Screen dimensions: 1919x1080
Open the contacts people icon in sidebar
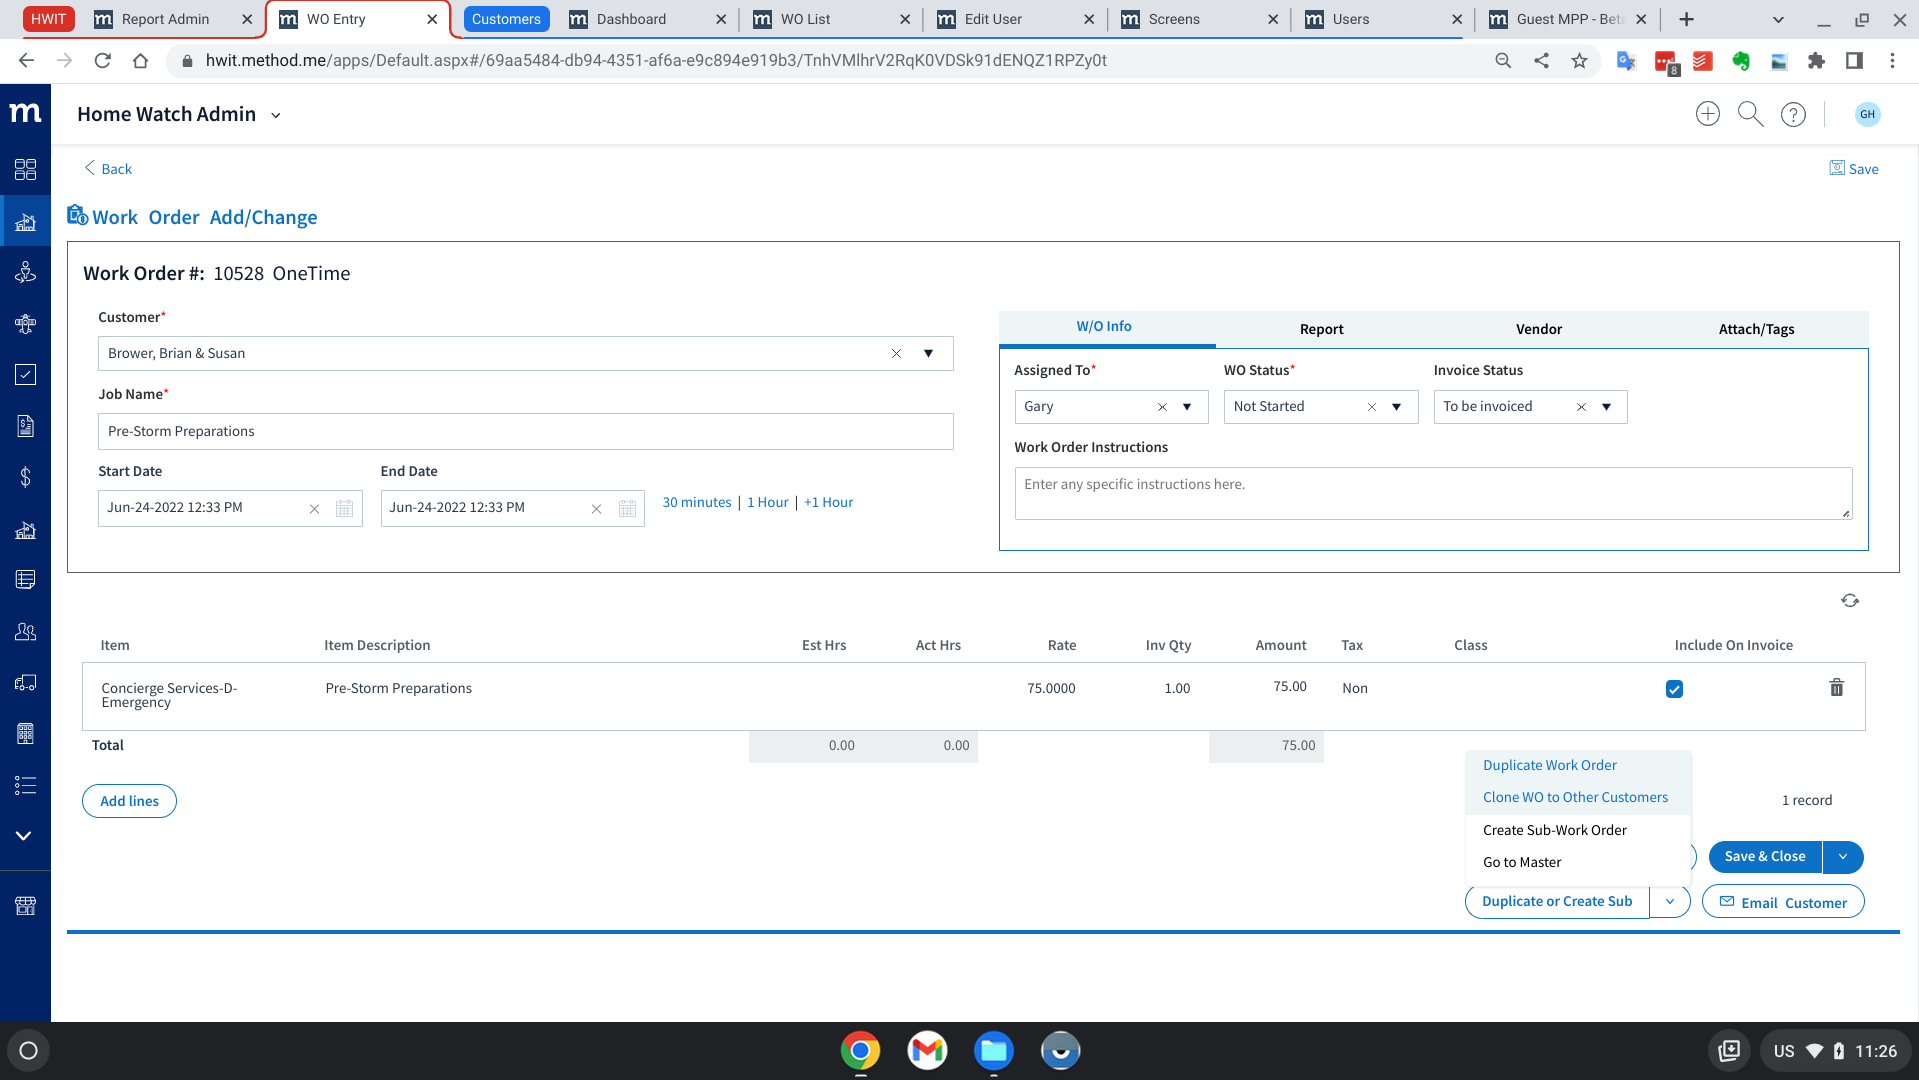point(25,631)
